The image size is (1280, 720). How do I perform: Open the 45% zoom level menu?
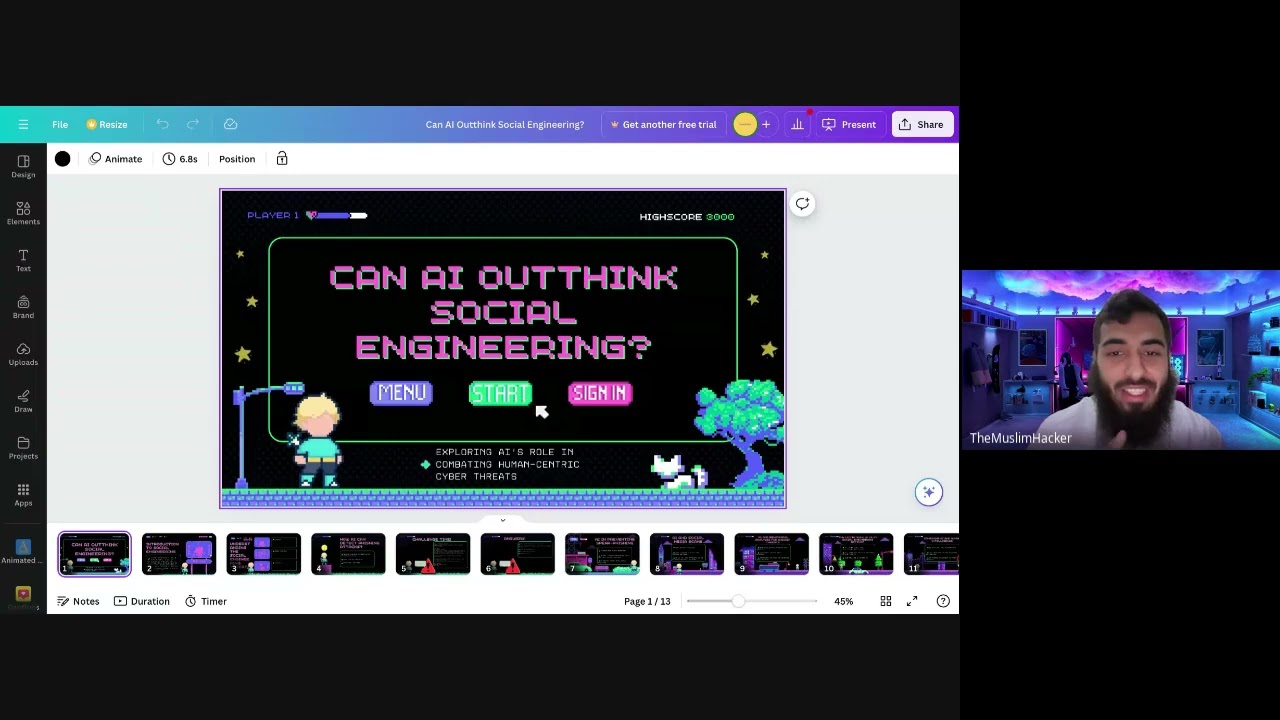click(844, 601)
